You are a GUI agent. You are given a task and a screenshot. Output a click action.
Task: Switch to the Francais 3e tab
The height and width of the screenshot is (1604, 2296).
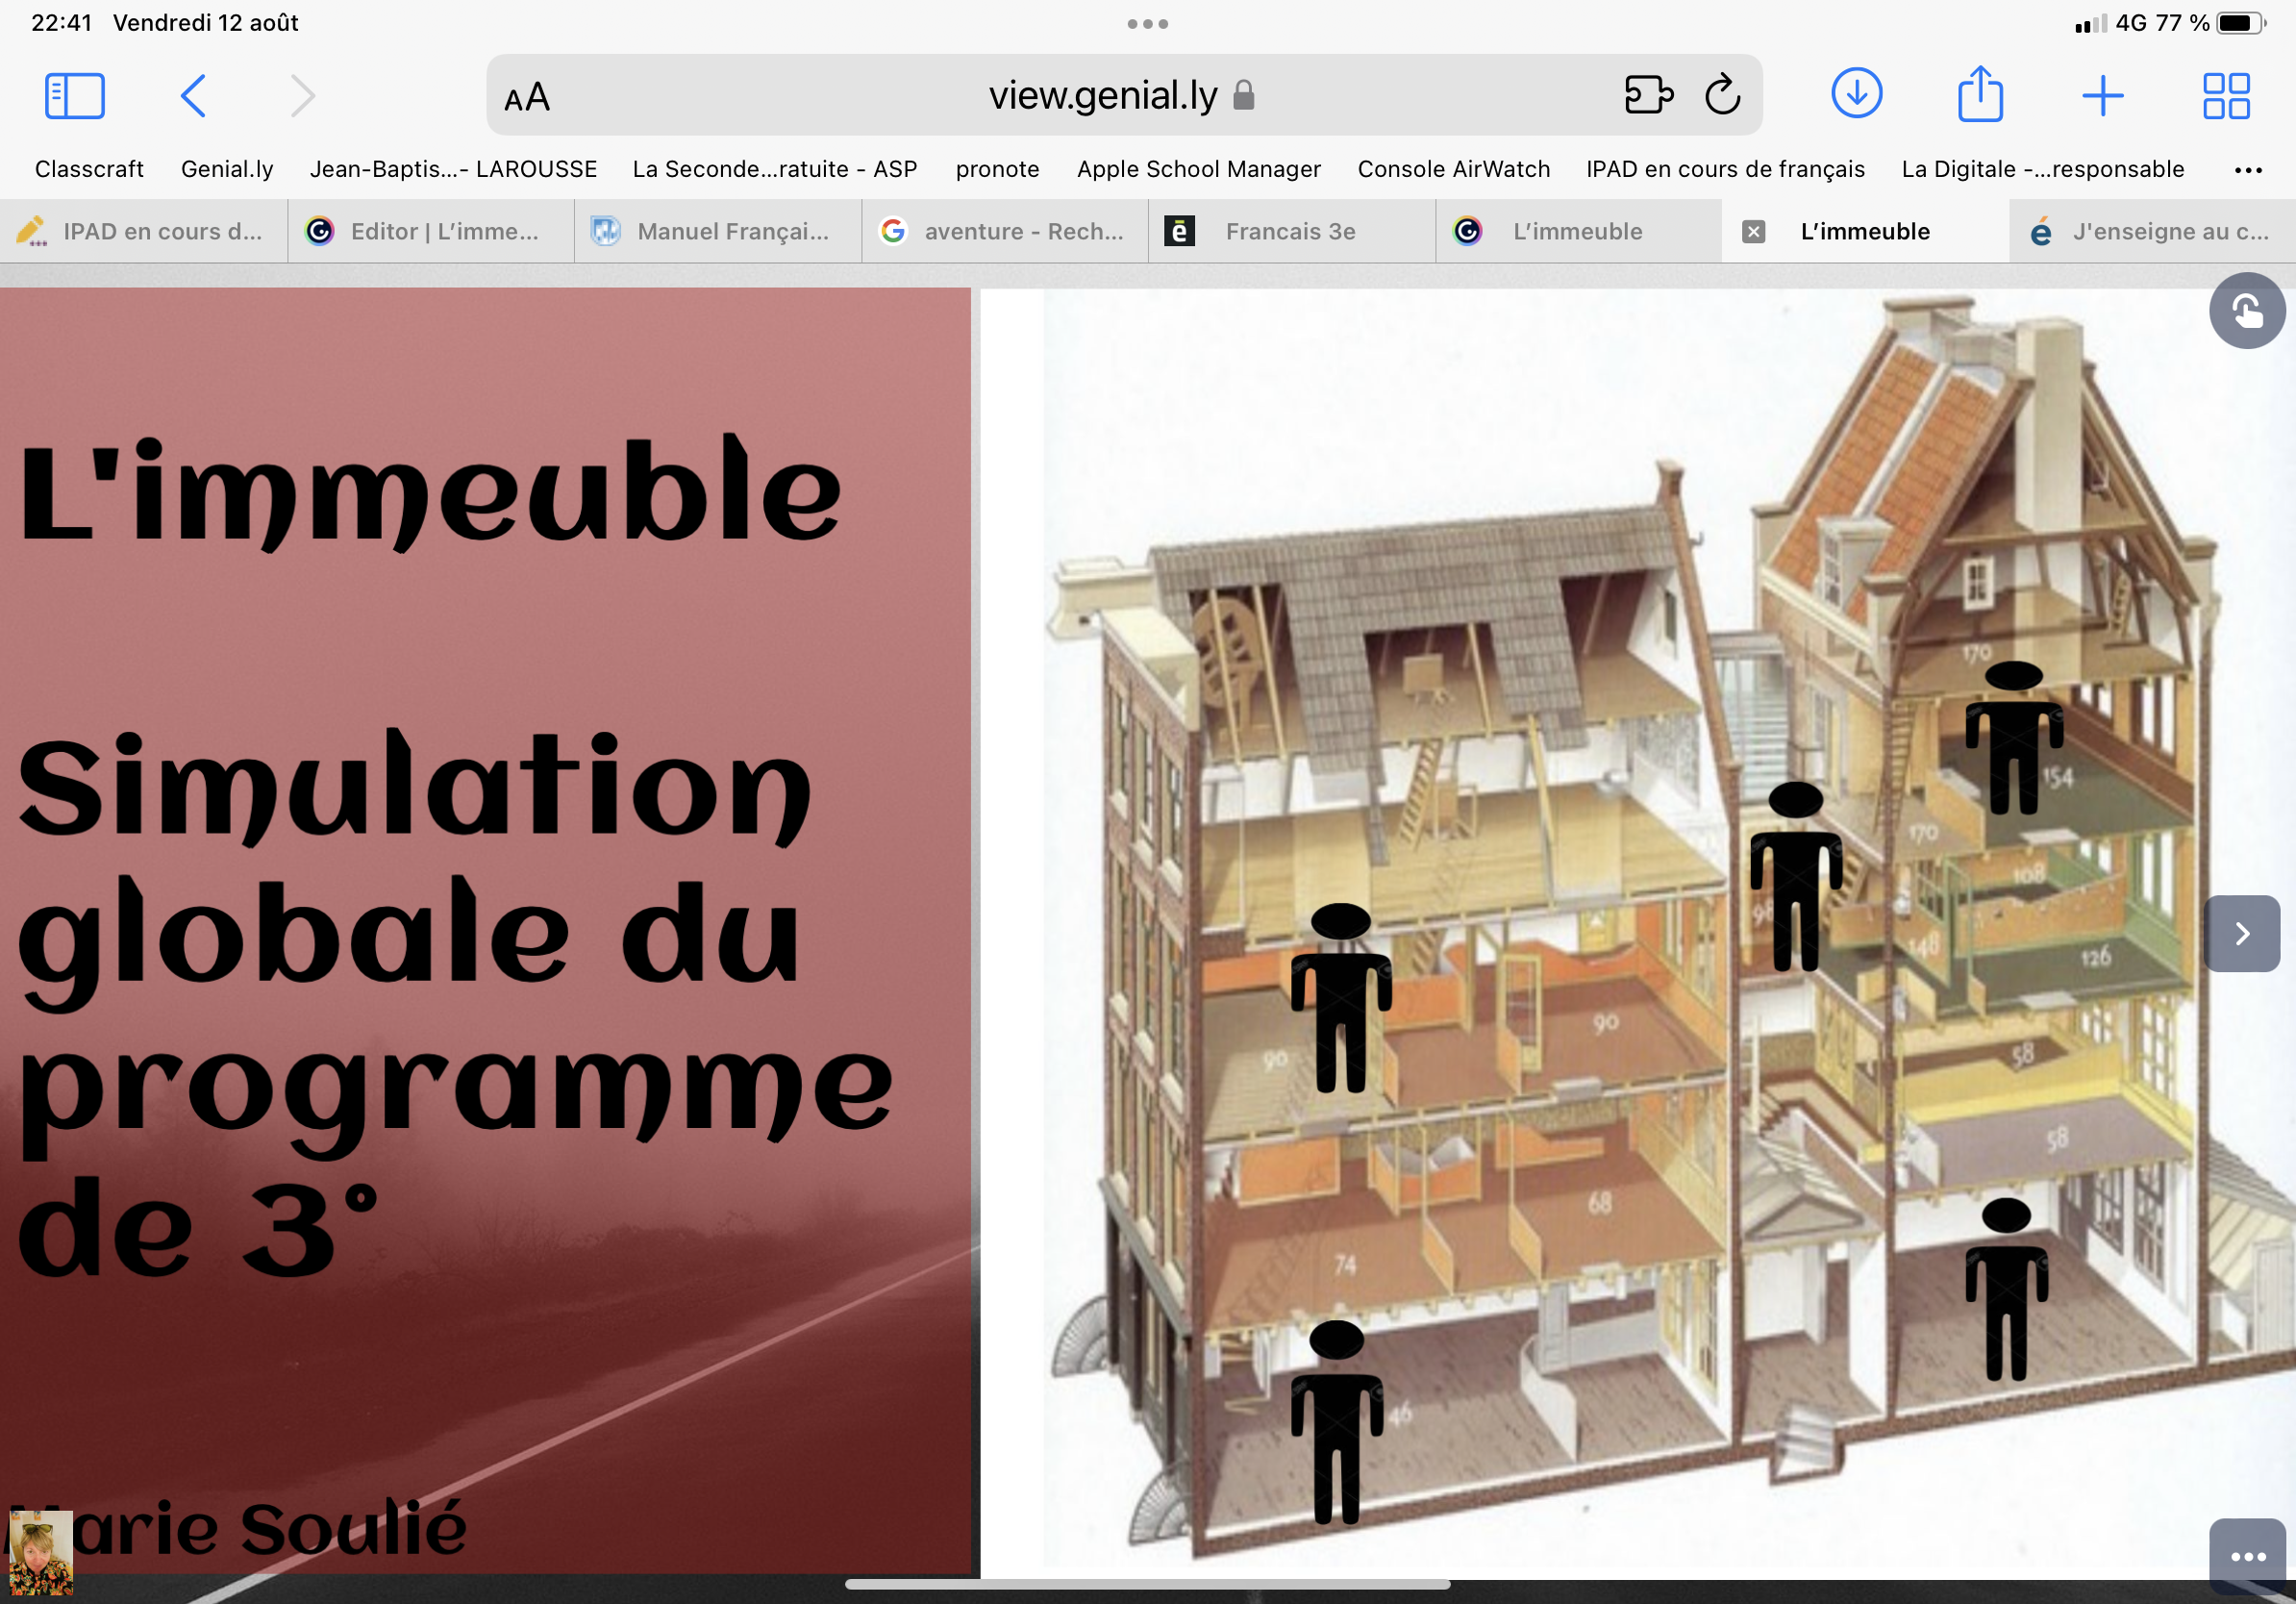[1289, 232]
